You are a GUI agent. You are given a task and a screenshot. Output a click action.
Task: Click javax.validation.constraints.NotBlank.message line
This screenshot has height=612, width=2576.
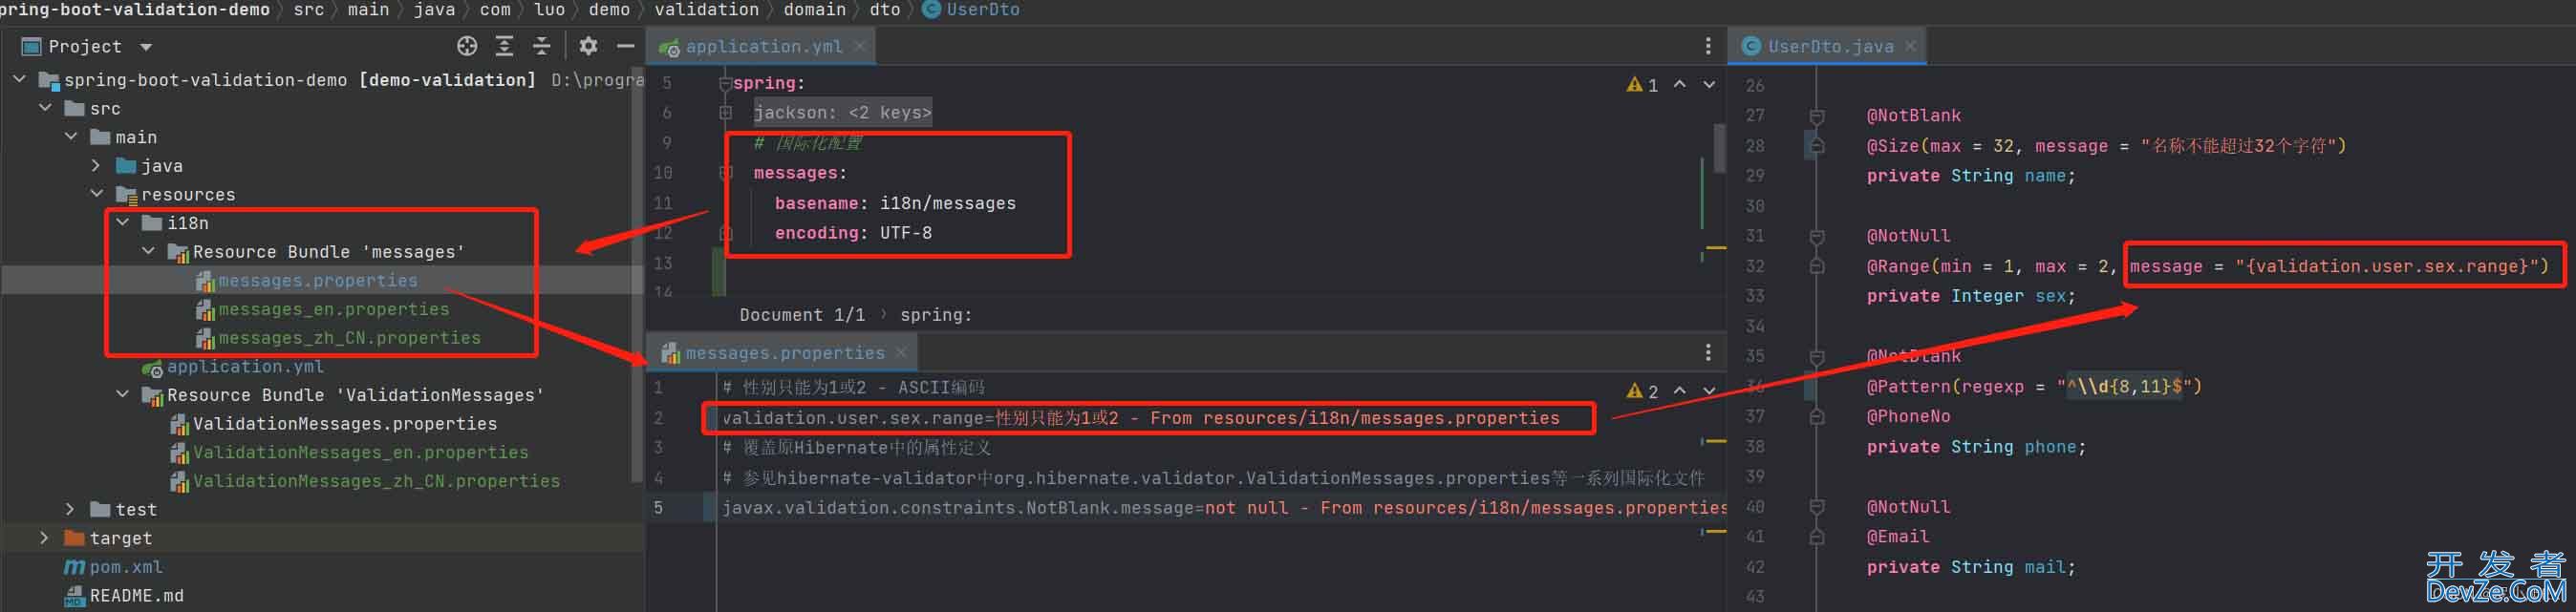pos(1224,508)
